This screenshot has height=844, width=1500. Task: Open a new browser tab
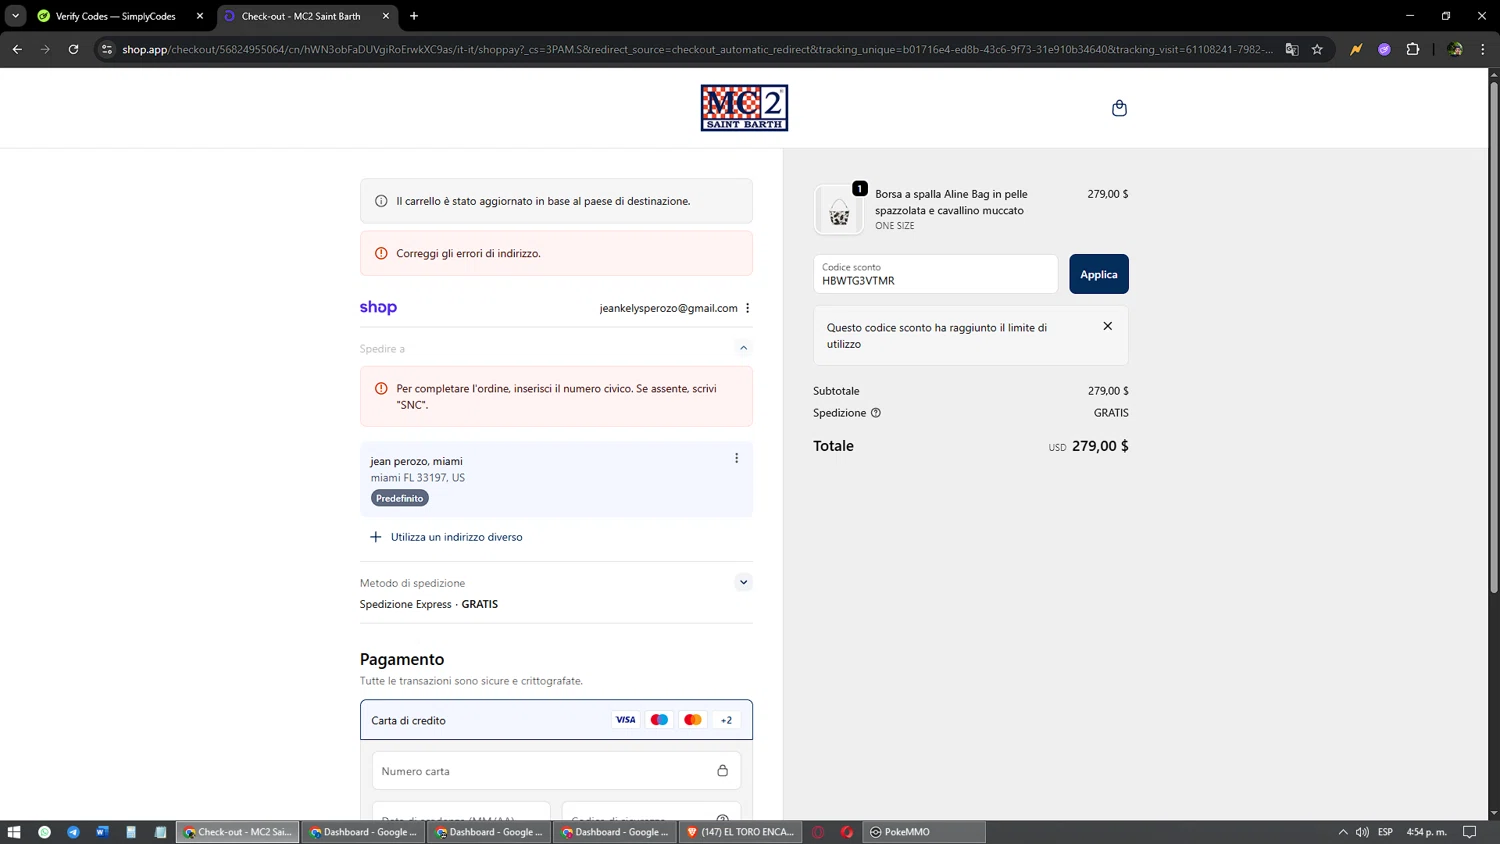click(414, 16)
